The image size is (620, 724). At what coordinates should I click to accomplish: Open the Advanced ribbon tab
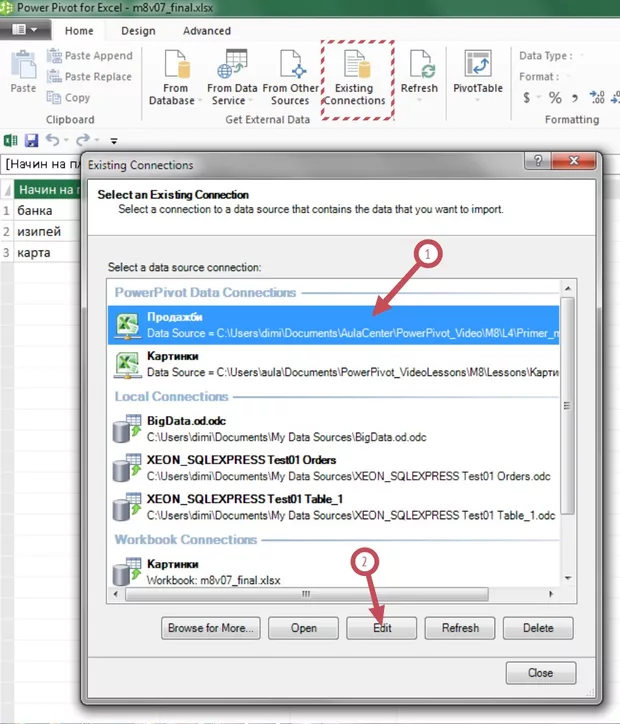206,31
